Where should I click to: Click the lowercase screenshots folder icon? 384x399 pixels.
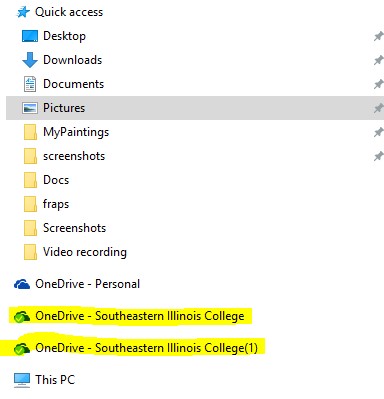pyautogui.click(x=30, y=156)
